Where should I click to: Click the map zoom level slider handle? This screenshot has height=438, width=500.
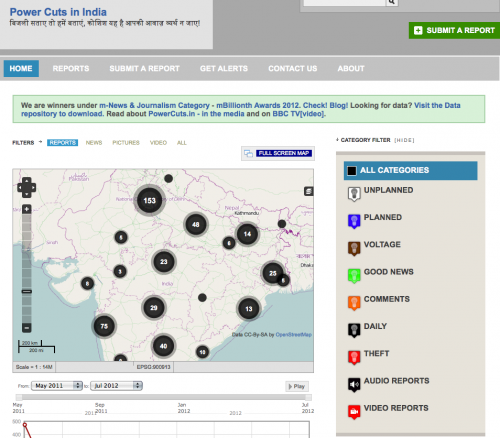[x=27, y=291]
